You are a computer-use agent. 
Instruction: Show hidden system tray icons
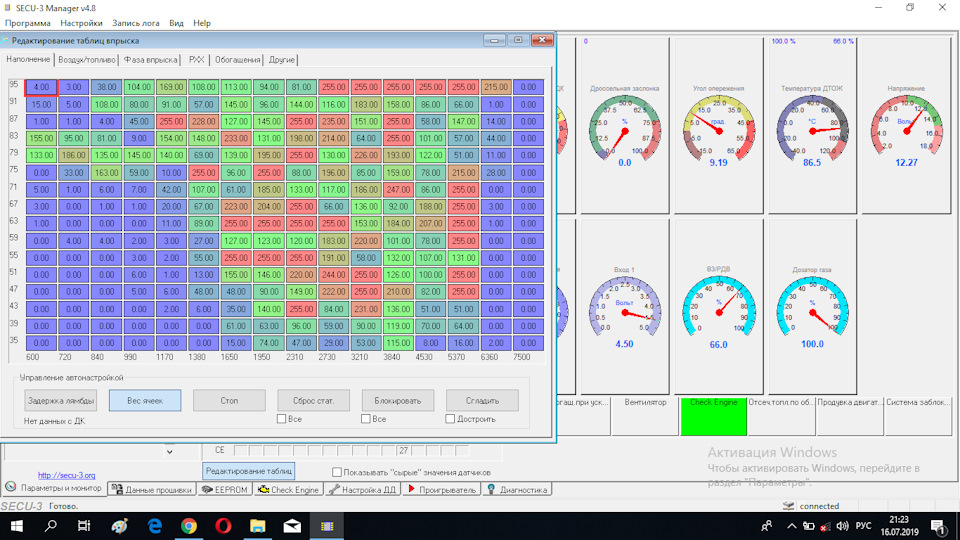pos(792,526)
